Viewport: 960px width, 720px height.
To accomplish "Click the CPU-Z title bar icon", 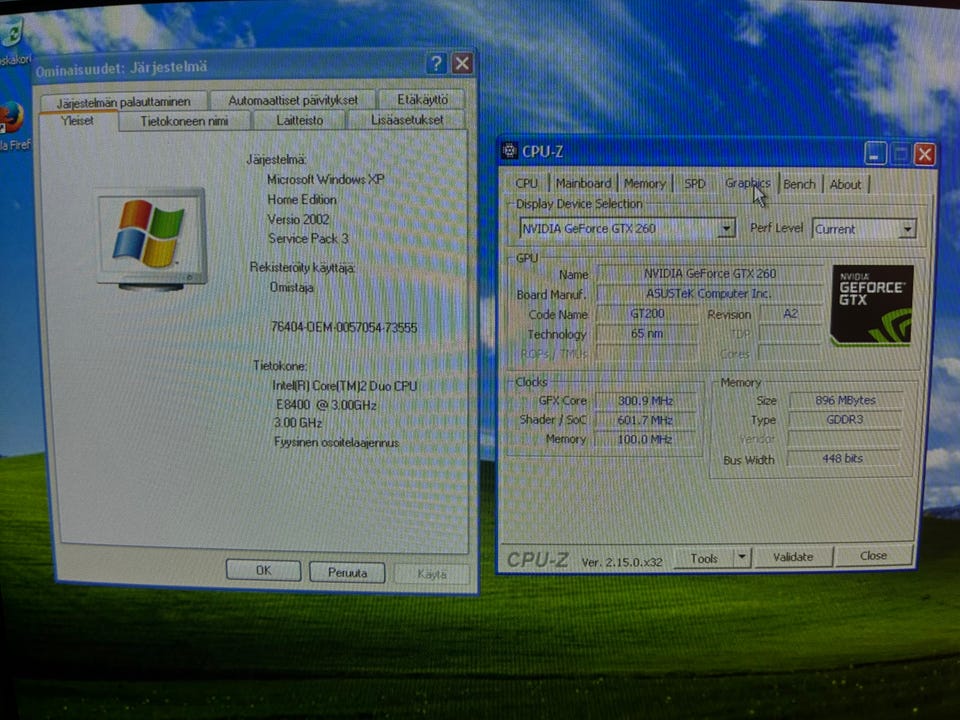I will tap(509, 150).
